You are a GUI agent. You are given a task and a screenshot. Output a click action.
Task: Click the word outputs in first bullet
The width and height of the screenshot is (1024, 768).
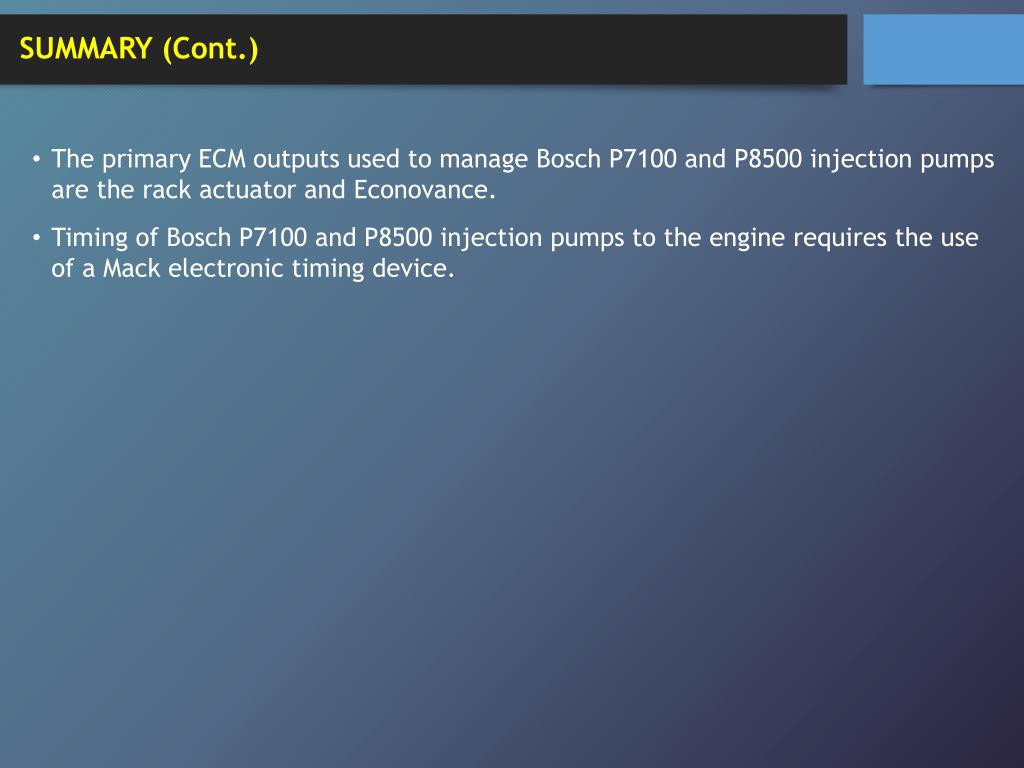pos(296,160)
